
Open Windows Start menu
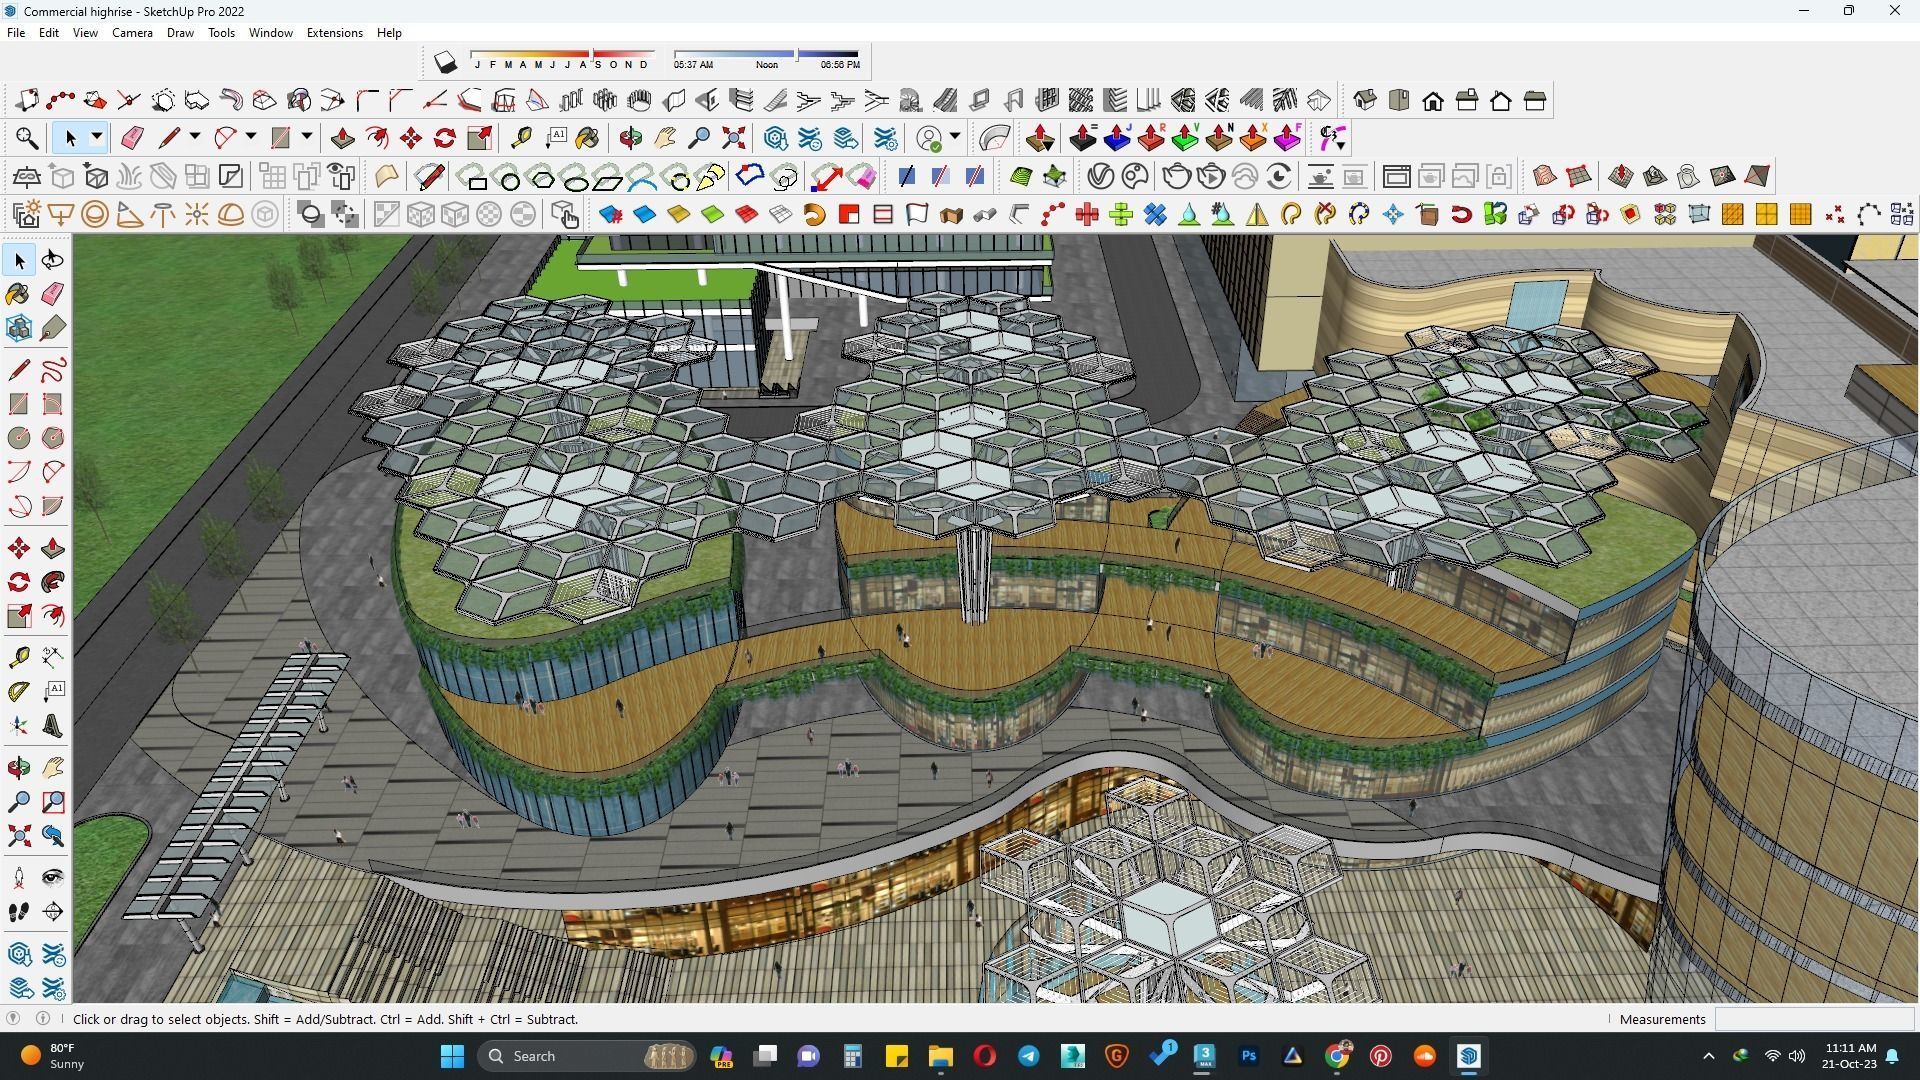pos(452,1056)
